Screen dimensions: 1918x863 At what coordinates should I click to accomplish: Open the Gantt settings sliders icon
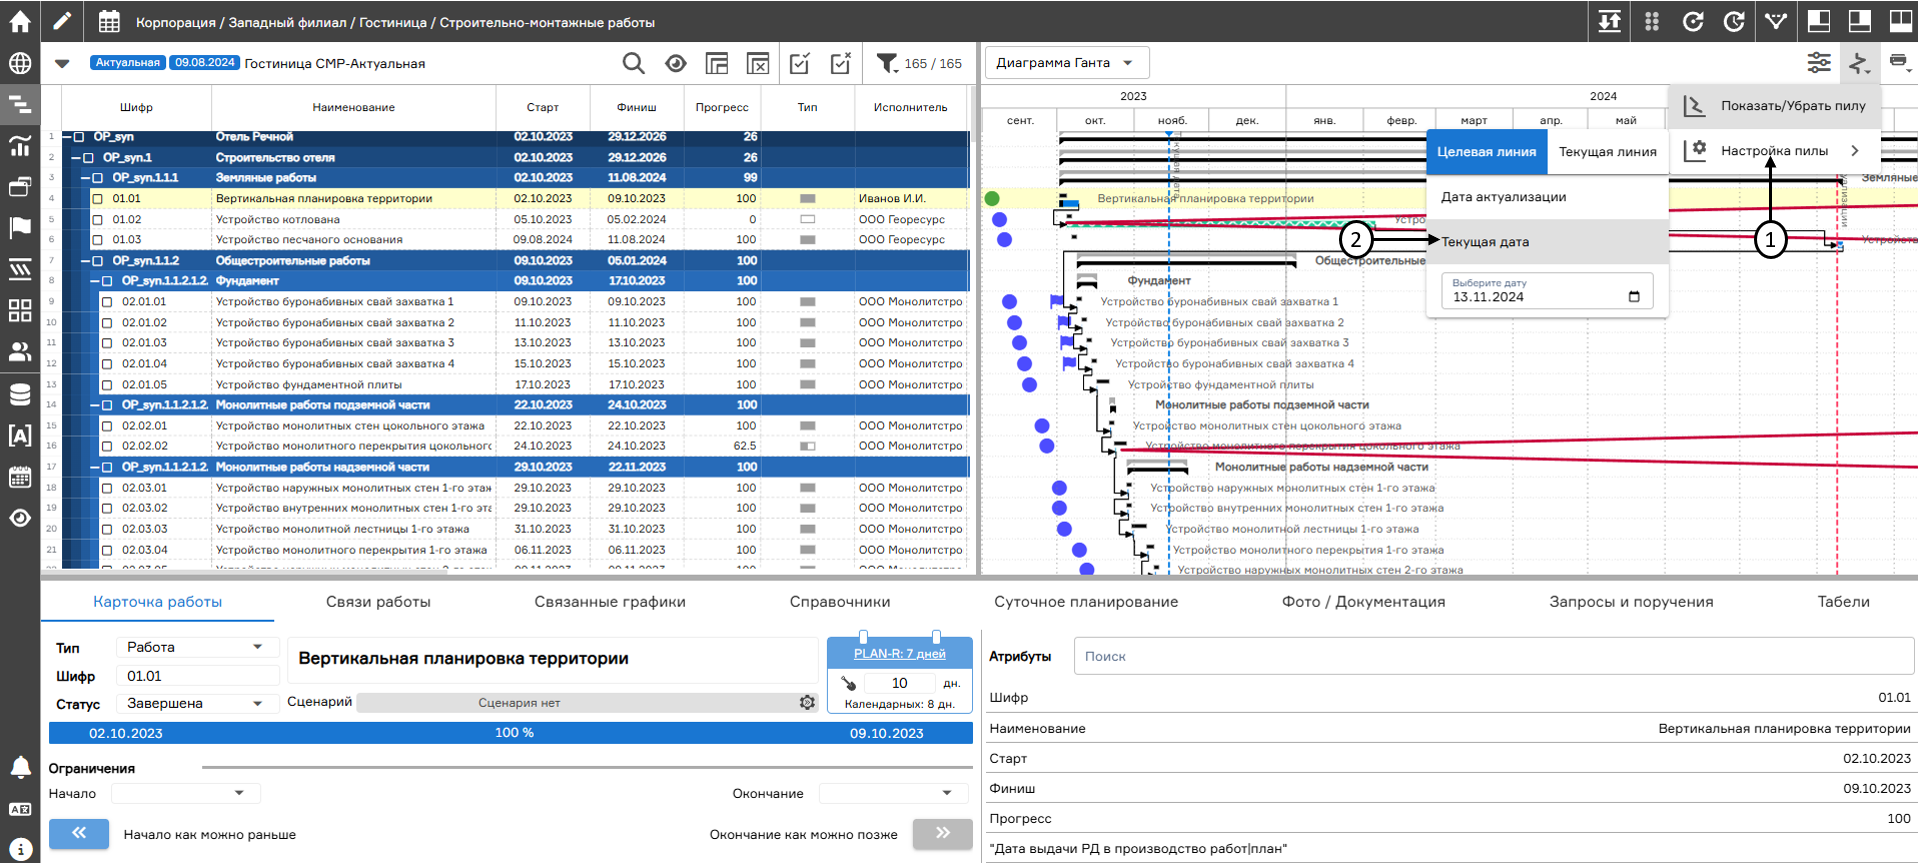1819,63
